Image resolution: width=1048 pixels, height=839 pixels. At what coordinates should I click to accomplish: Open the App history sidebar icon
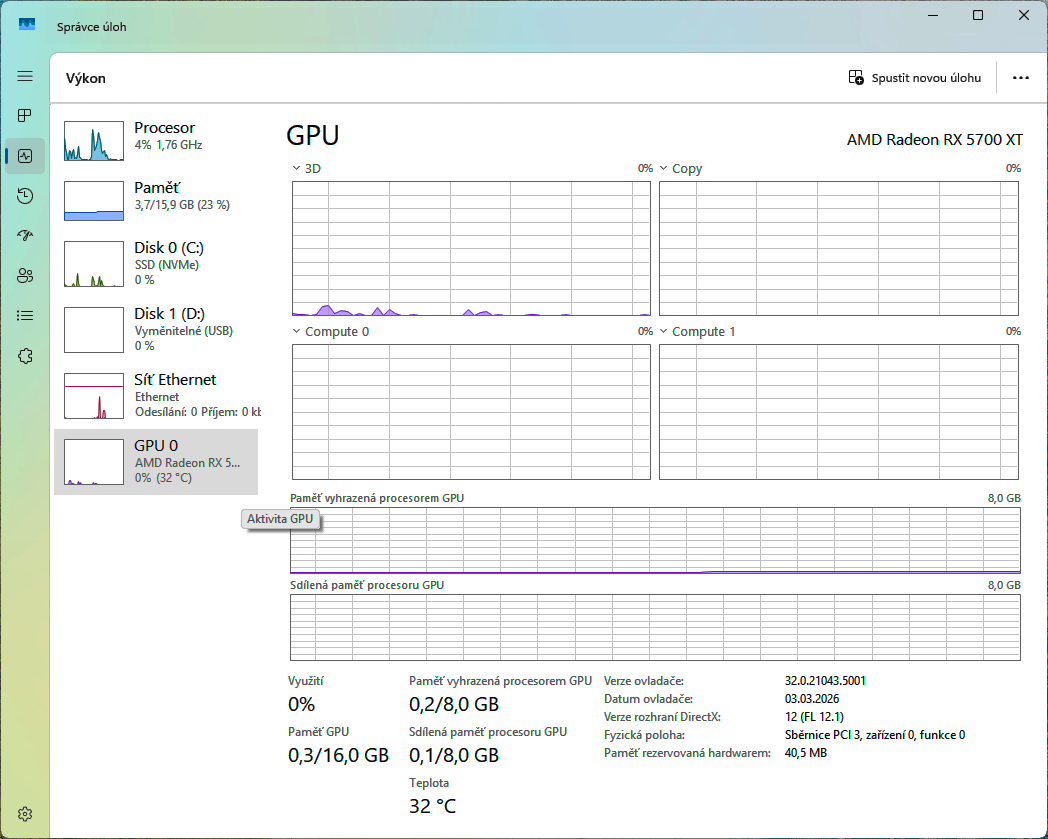(x=25, y=196)
